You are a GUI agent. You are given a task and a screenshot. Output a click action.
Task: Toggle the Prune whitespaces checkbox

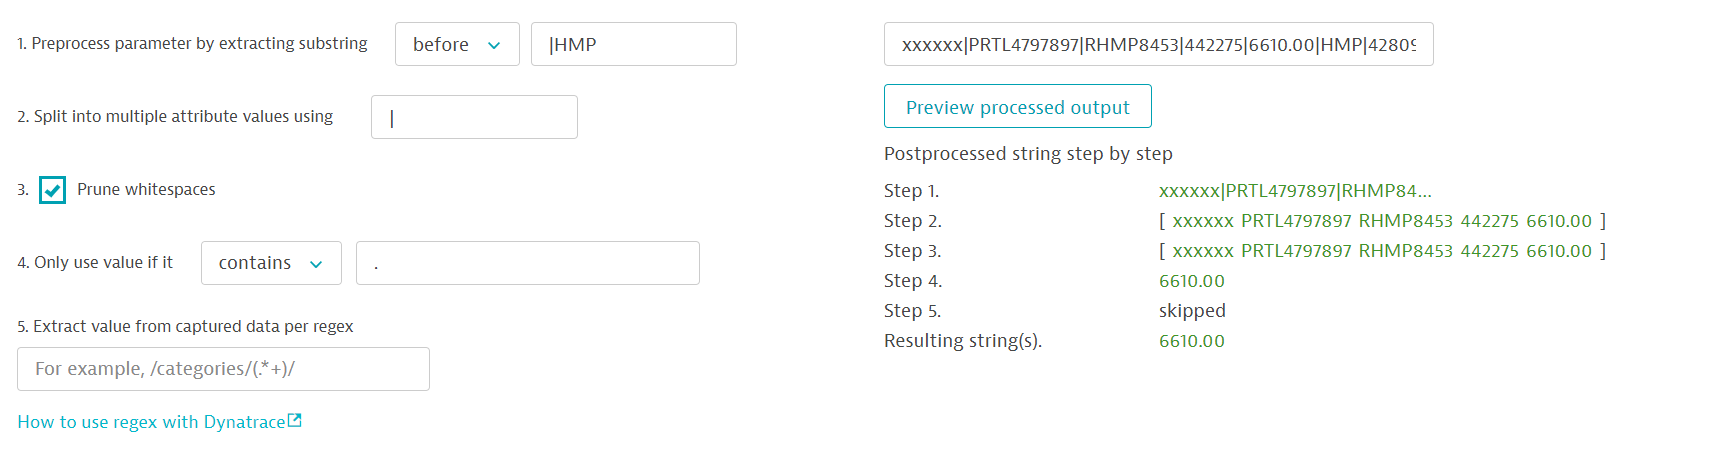coord(53,190)
